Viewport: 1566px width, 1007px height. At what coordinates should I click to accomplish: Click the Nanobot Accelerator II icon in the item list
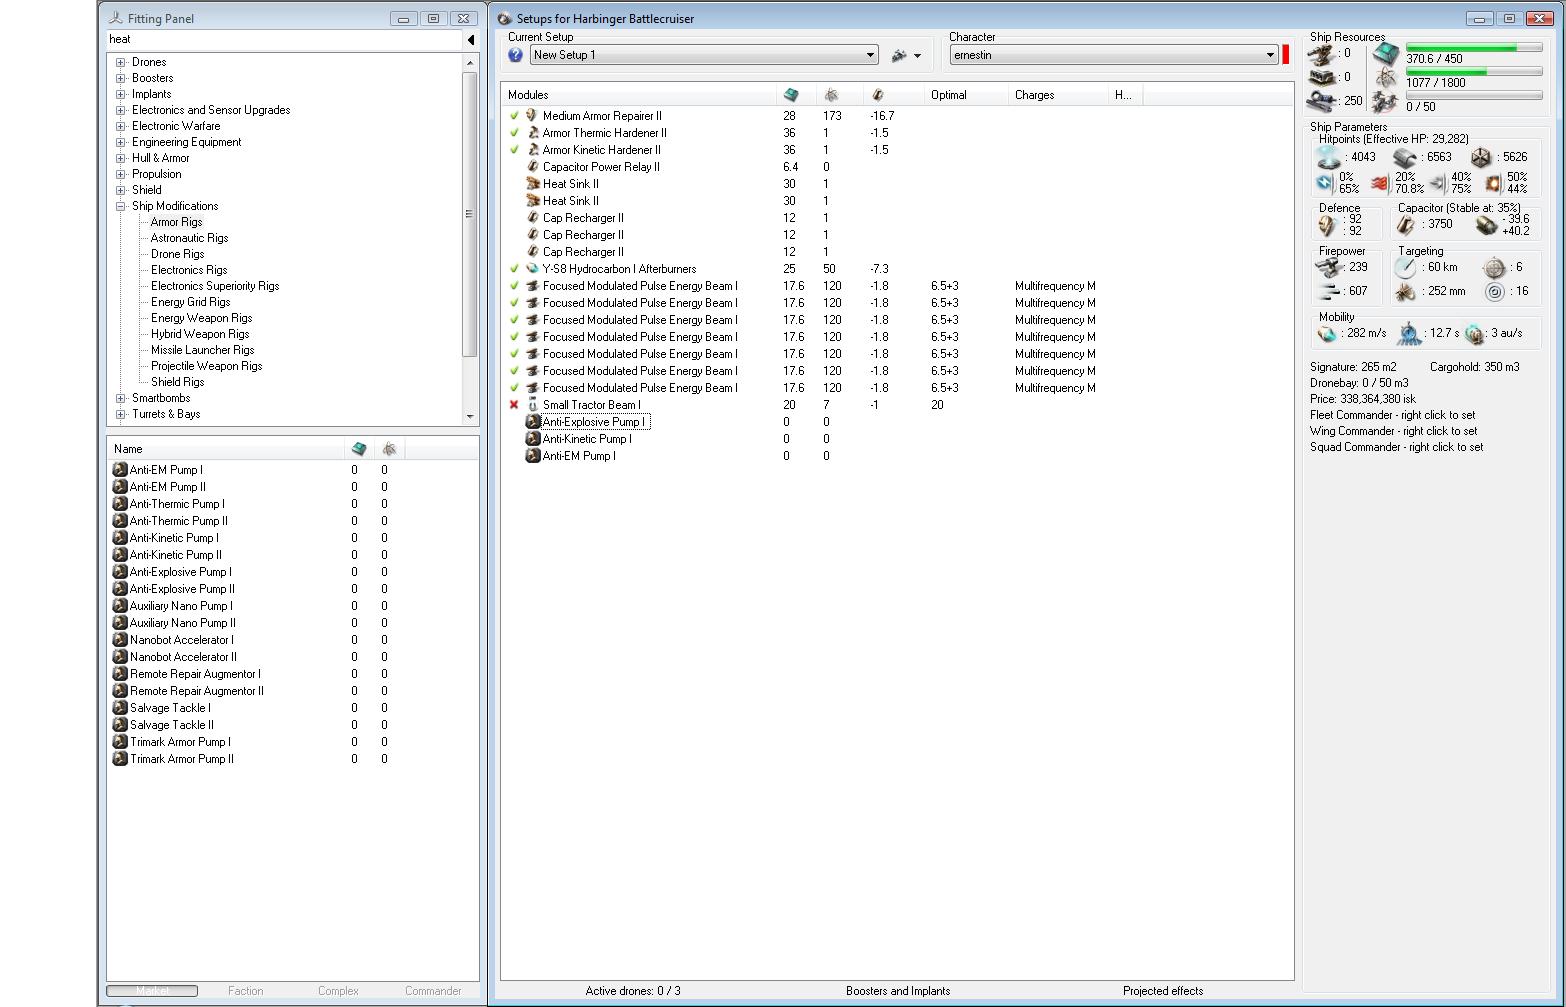(x=120, y=657)
